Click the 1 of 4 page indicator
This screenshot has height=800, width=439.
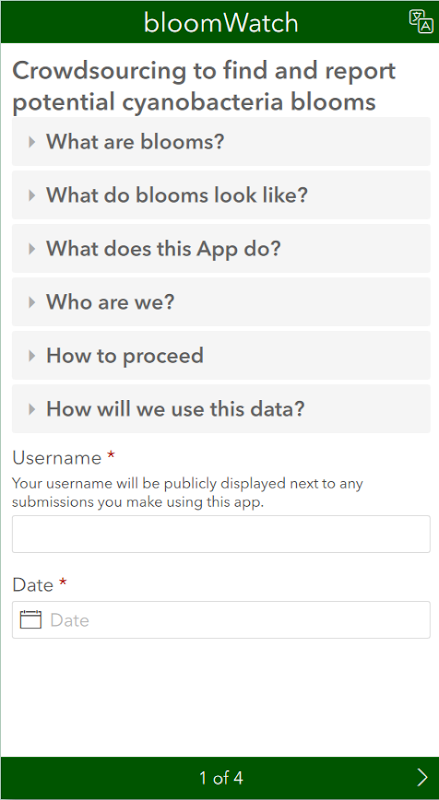(x=221, y=778)
